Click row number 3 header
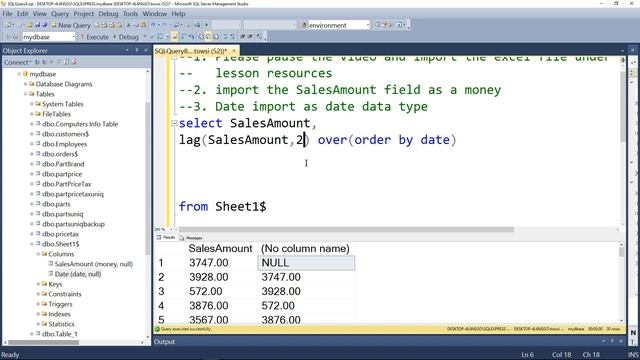 161,291
